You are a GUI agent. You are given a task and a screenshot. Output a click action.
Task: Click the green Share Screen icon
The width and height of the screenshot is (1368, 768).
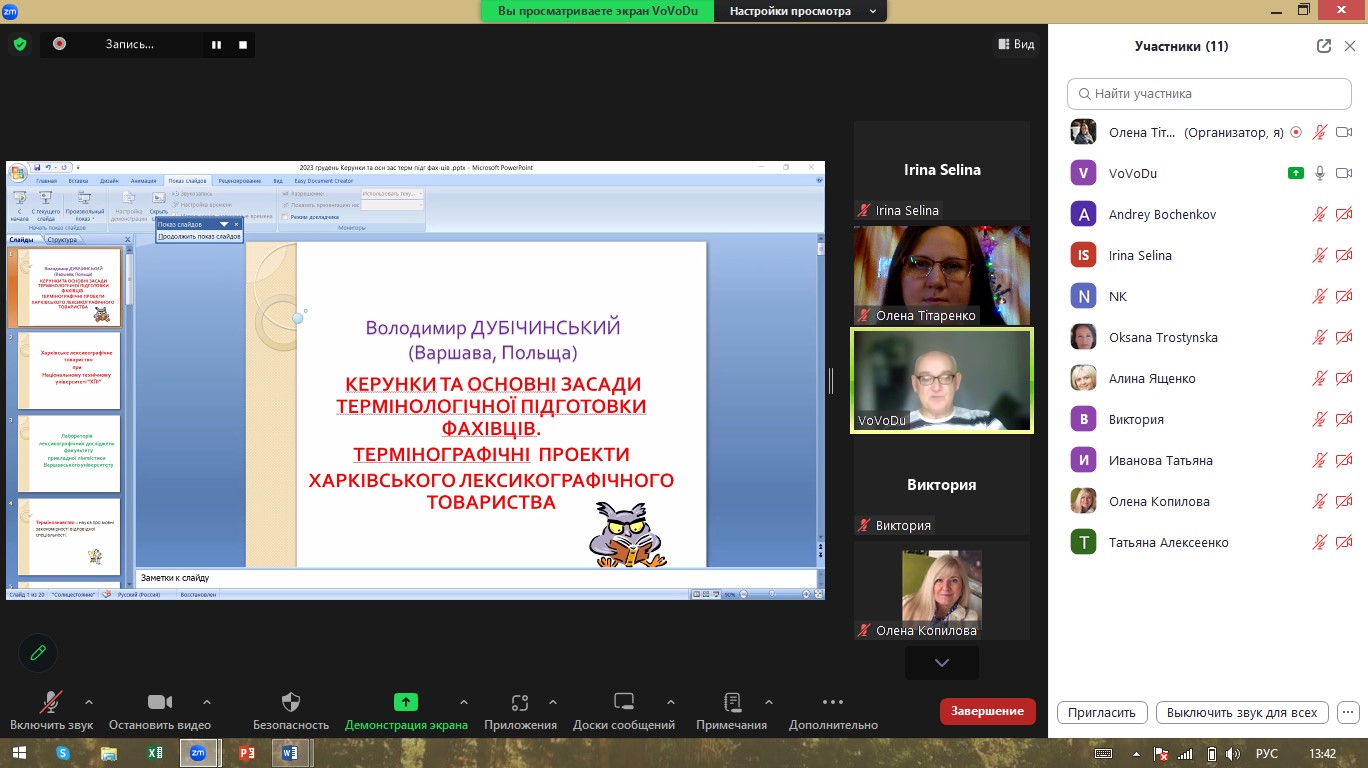click(x=406, y=702)
